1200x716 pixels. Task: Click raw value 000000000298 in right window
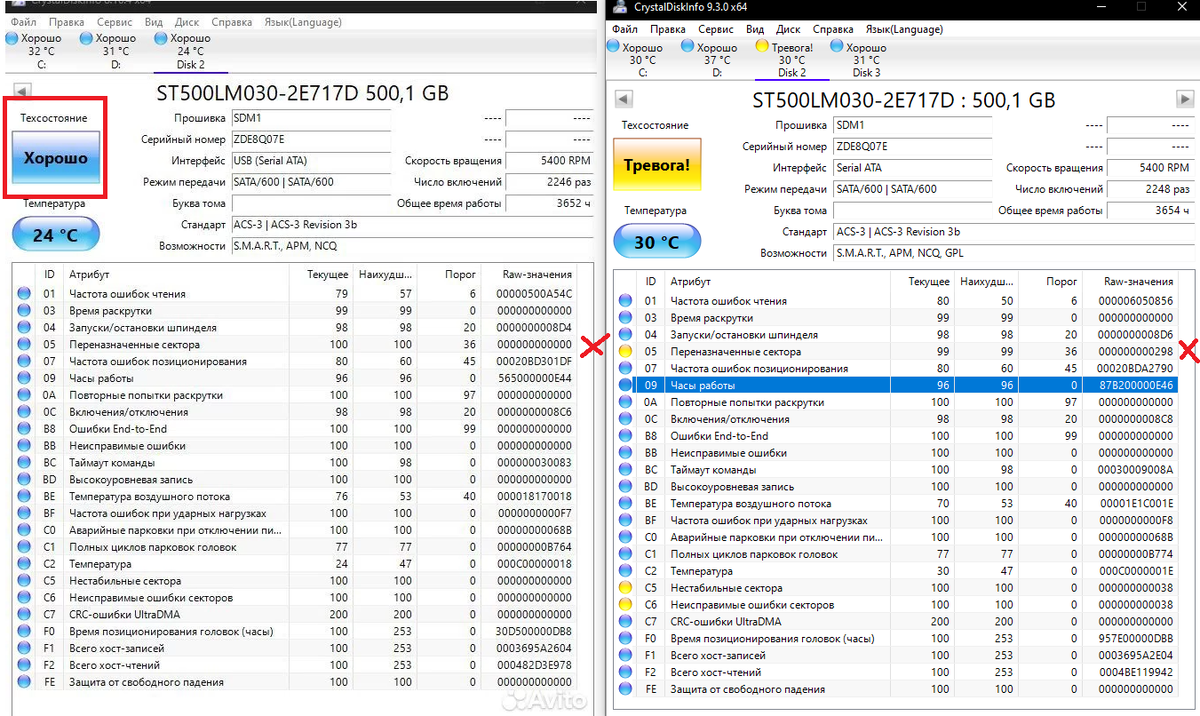(1135, 351)
